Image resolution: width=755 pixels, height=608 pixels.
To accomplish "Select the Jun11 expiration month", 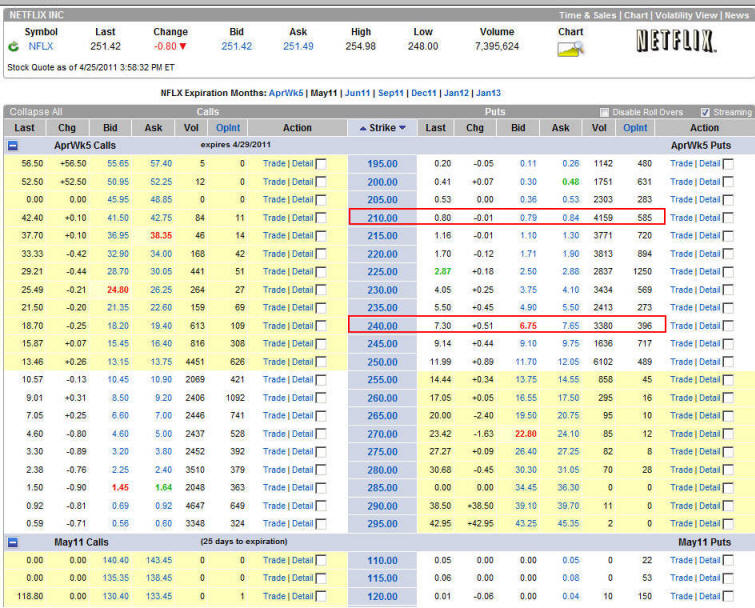I will coord(357,92).
